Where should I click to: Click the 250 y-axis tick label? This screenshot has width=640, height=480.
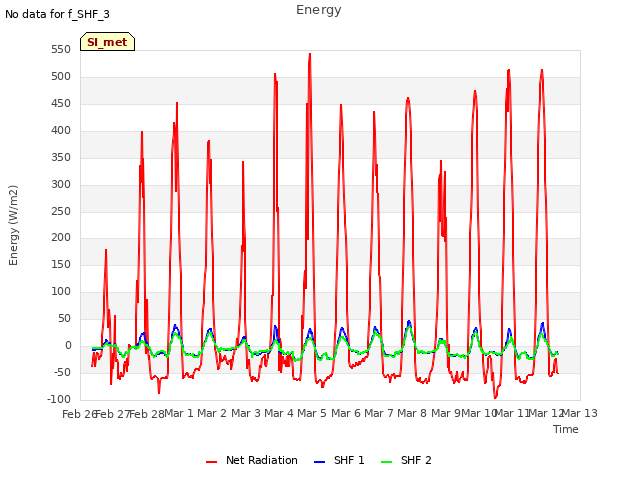point(61,211)
